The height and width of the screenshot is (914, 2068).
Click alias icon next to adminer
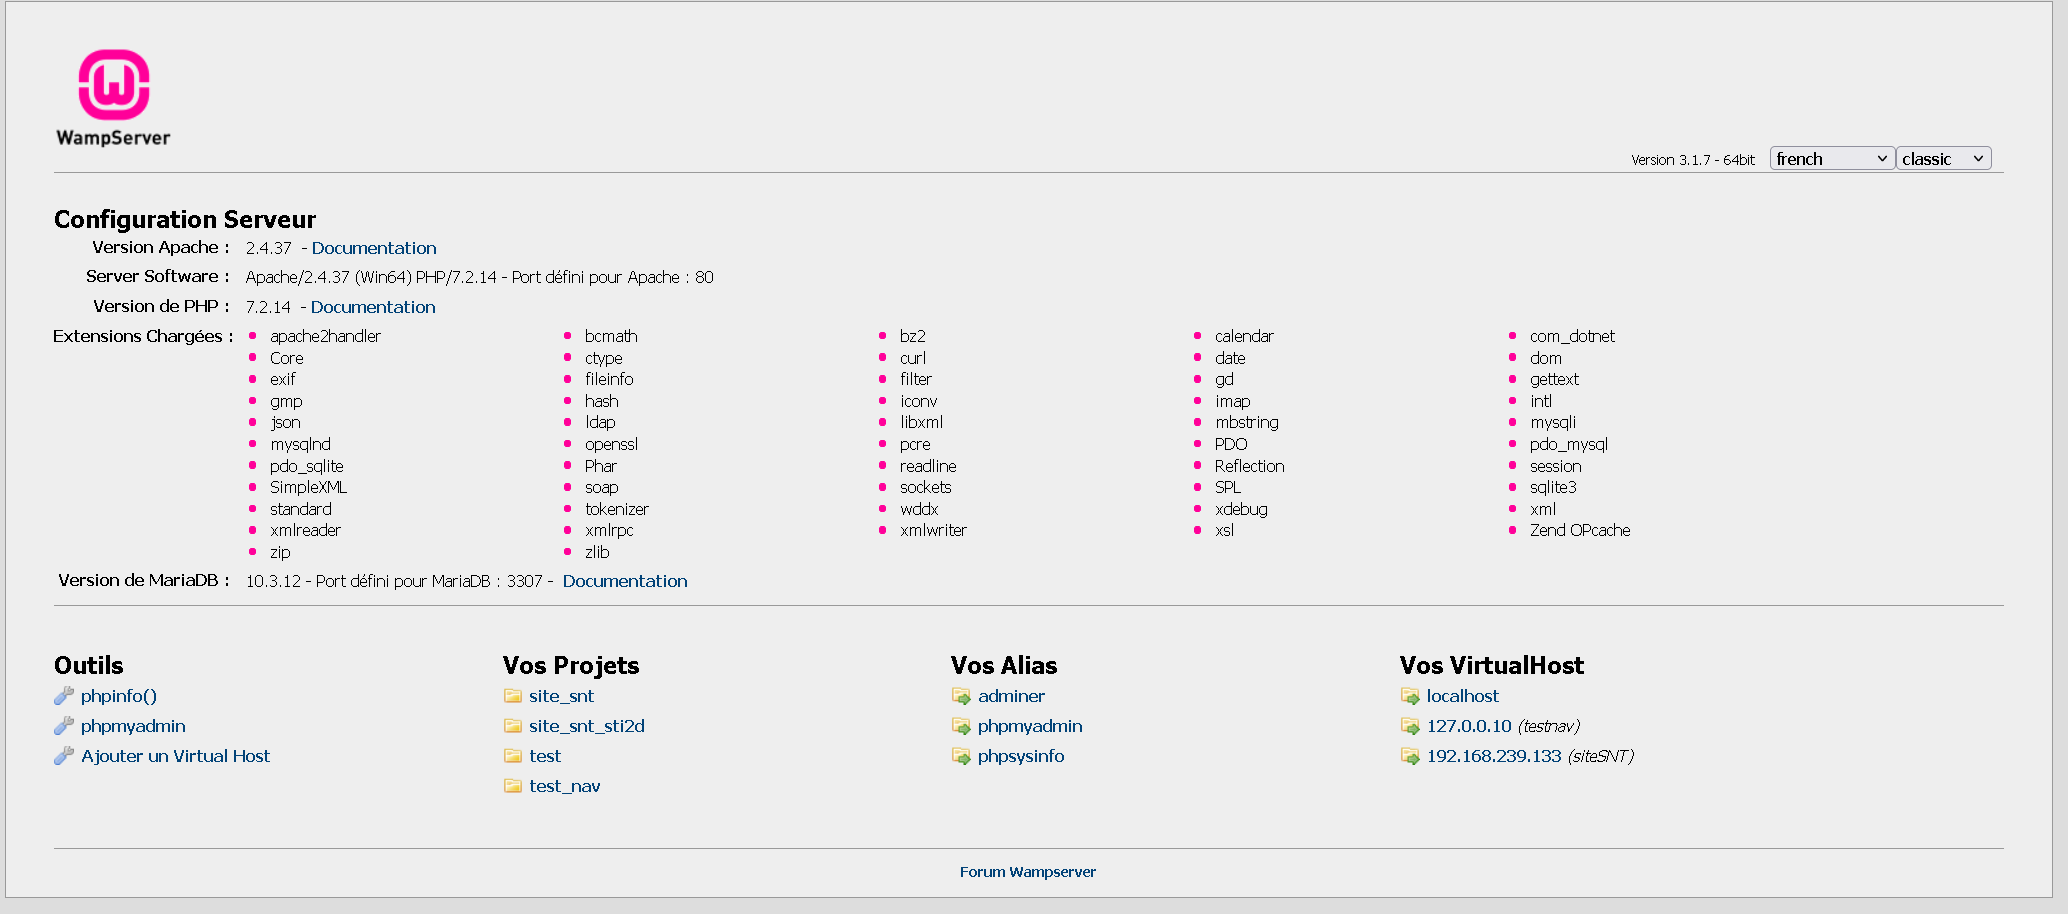click(961, 696)
